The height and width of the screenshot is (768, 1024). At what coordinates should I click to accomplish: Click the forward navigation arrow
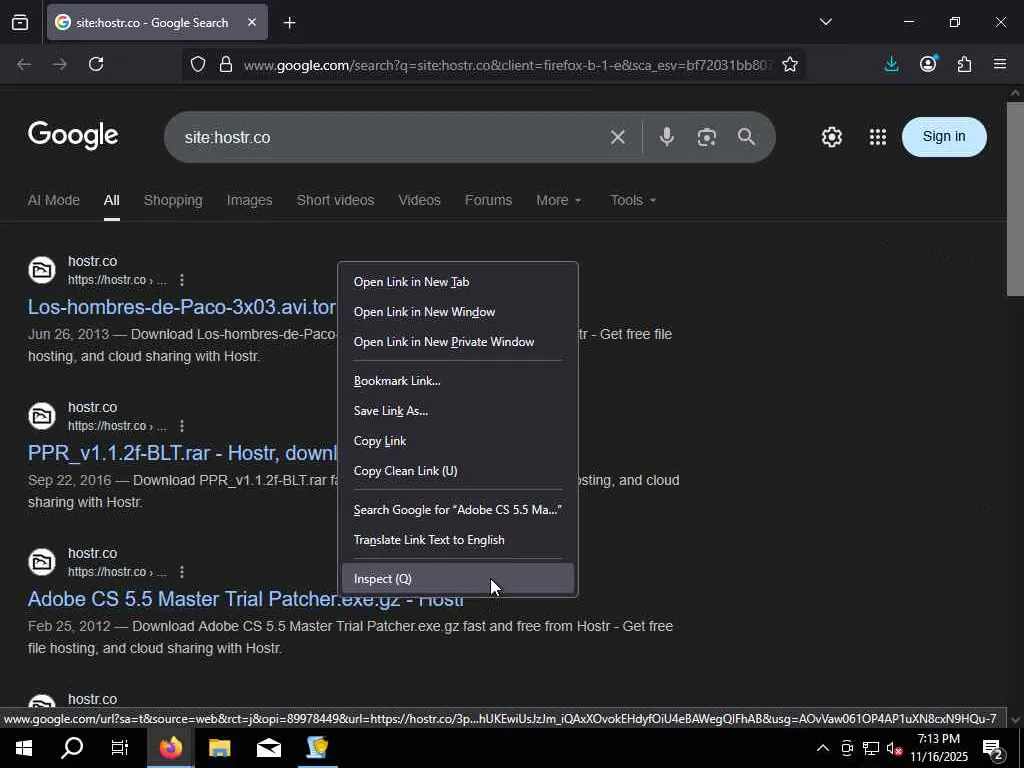(59, 64)
